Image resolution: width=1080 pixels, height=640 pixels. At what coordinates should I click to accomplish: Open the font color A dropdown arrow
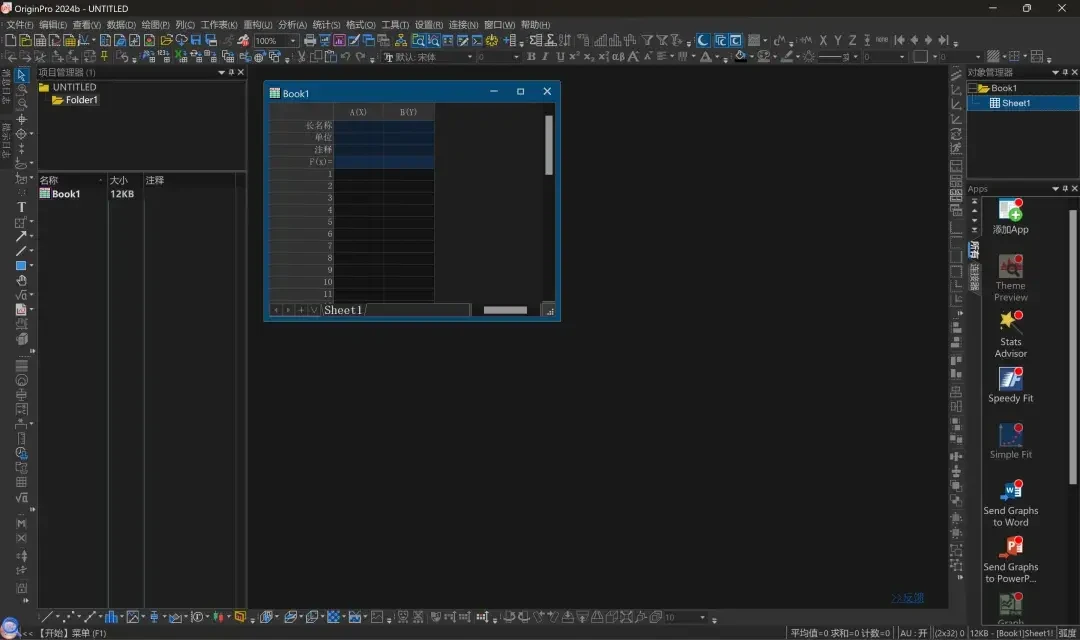click(717, 56)
